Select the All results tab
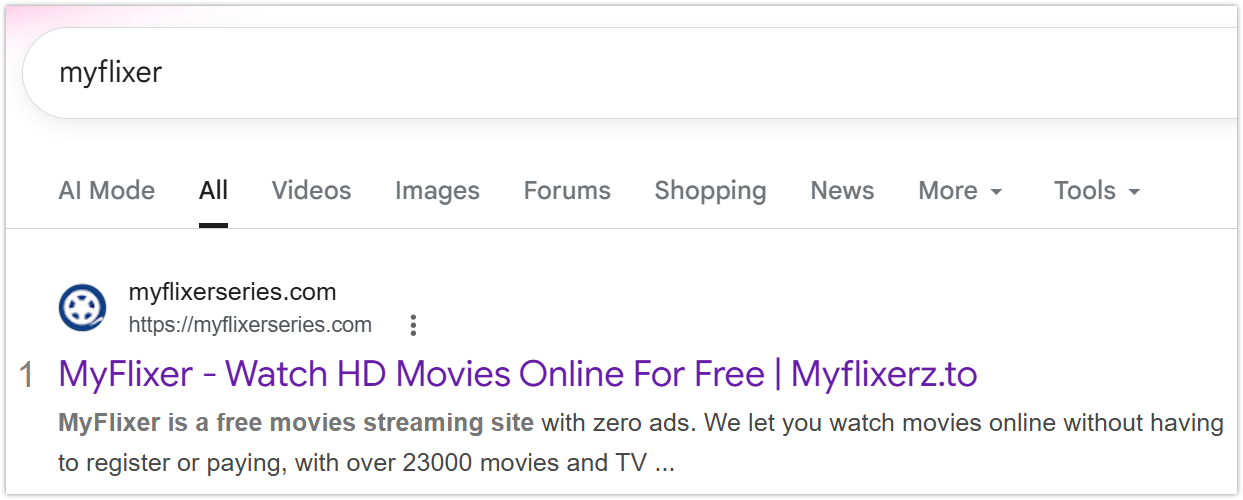The image size is (1243, 500). click(213, 190)
